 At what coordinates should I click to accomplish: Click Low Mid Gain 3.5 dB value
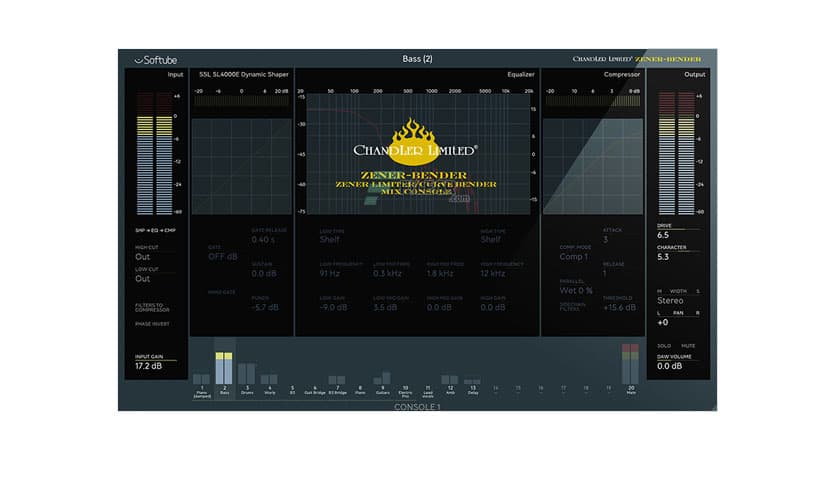[x=385, y=308]
